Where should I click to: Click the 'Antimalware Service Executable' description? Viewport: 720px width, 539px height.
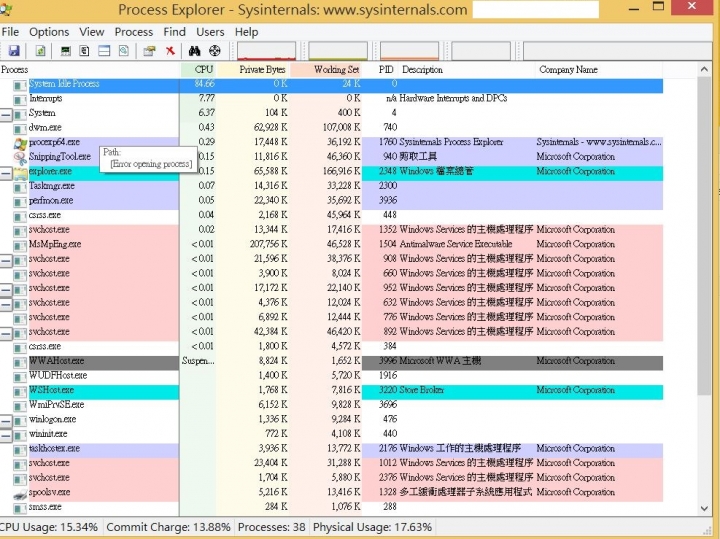(x=456, y=244)
